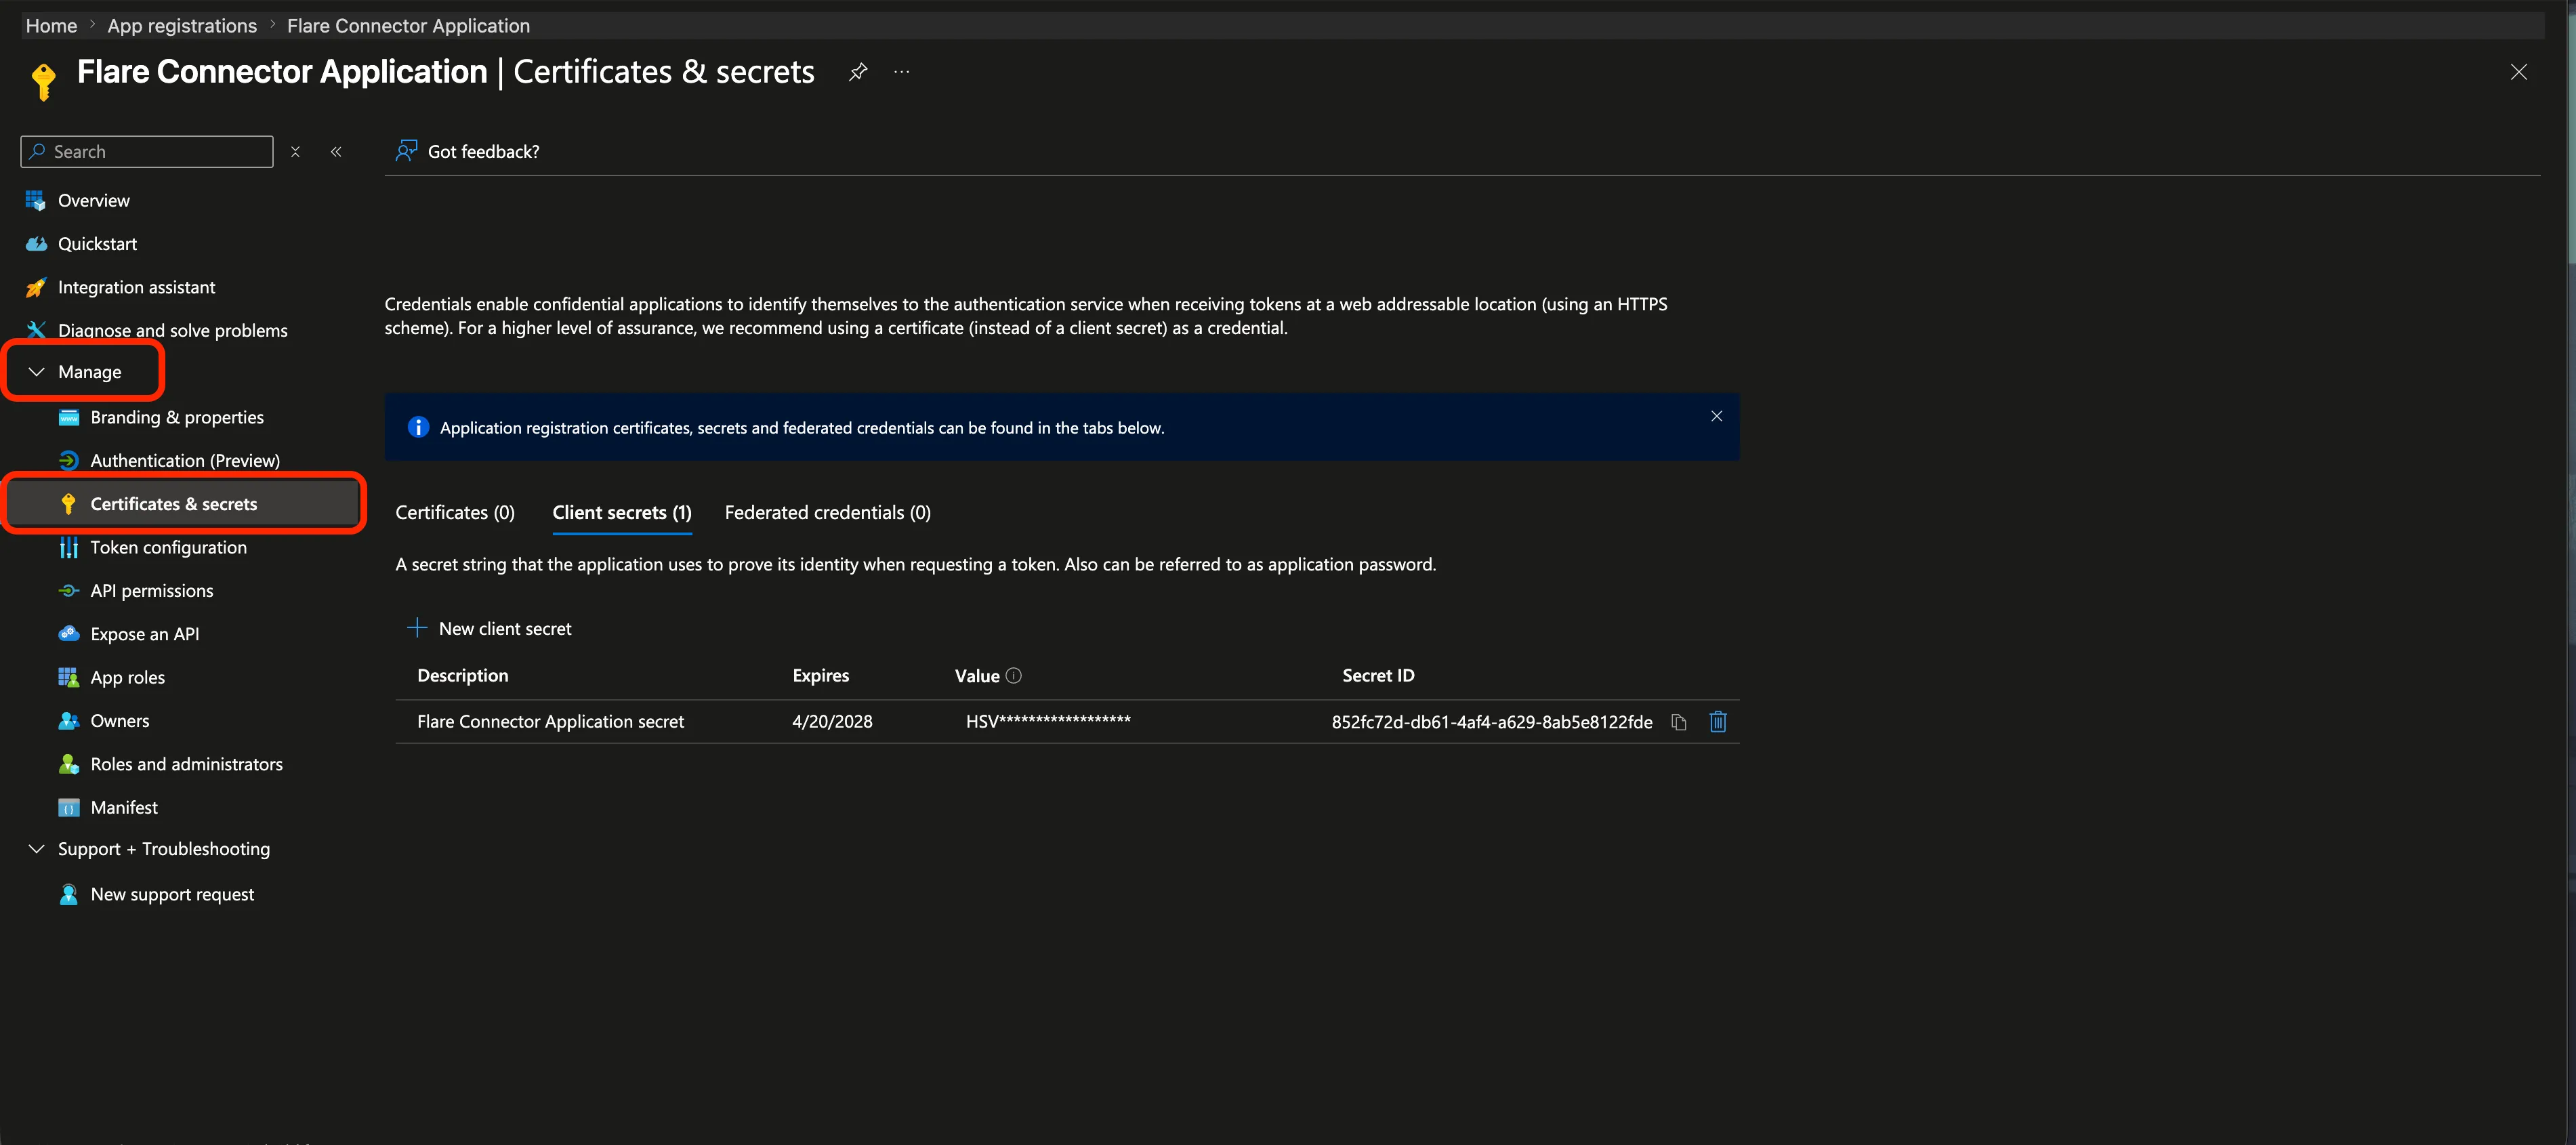Collapse the sidebar menu with double chevron

(x=336, y=152)
